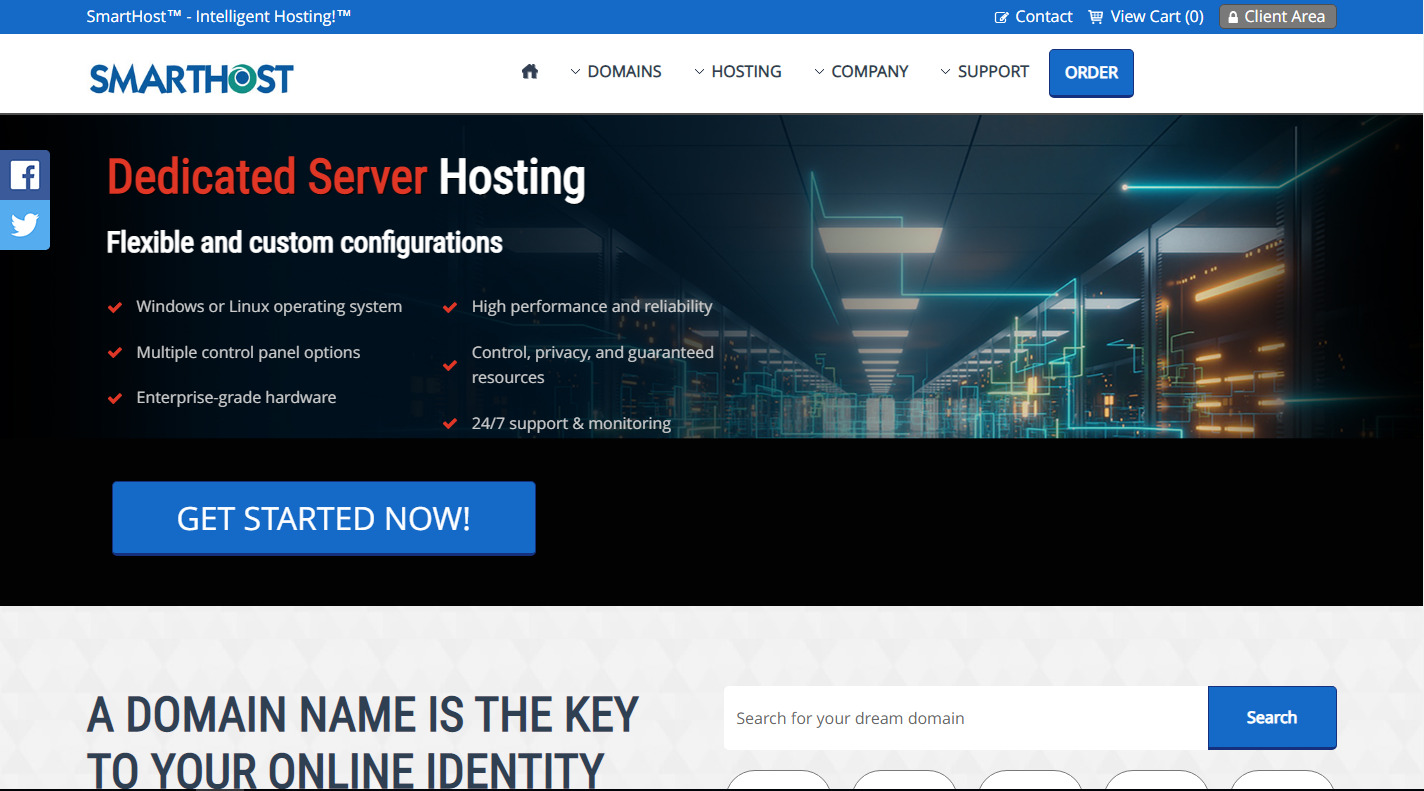1424x791 pixels.
Task: Click the SmartHost logo
Action: click(191, 78)
